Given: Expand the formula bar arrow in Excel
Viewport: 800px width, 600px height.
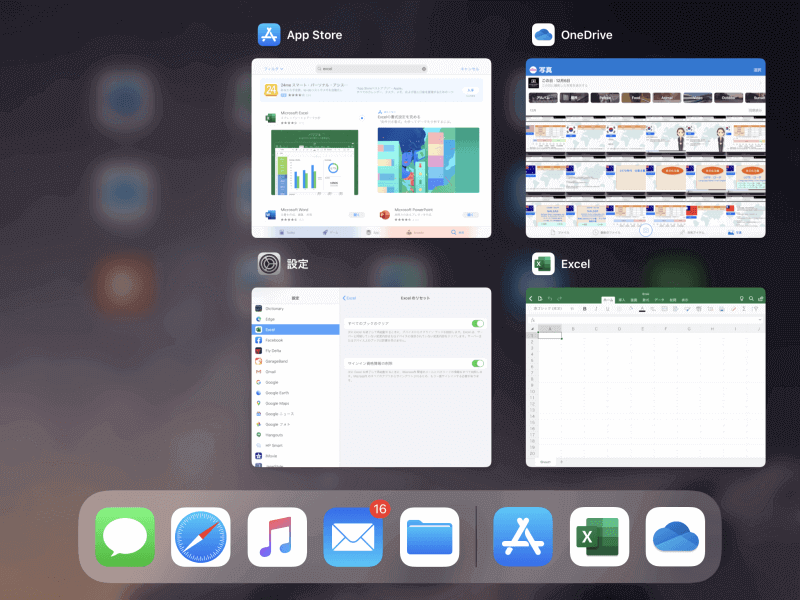Looking at the screenshot, I should tap(760, 320).
